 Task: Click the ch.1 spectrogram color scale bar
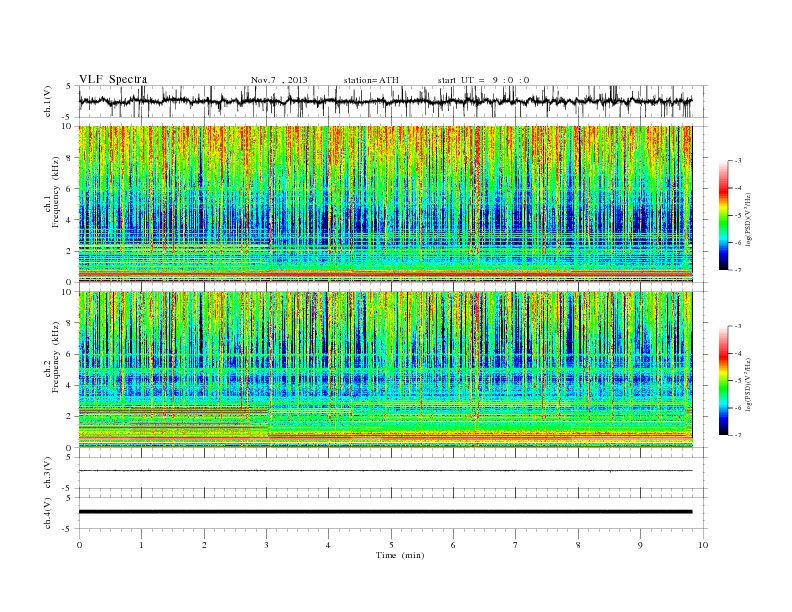[724, 216]
